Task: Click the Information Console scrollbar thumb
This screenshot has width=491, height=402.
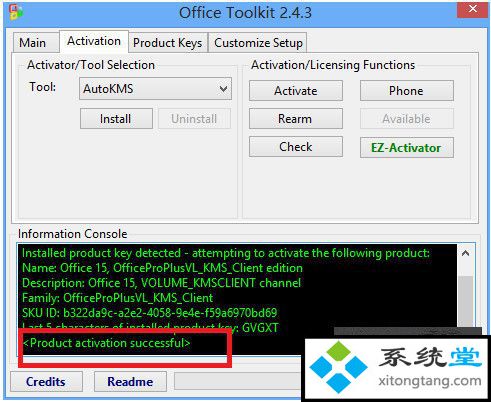Action: tap(466, 301)
